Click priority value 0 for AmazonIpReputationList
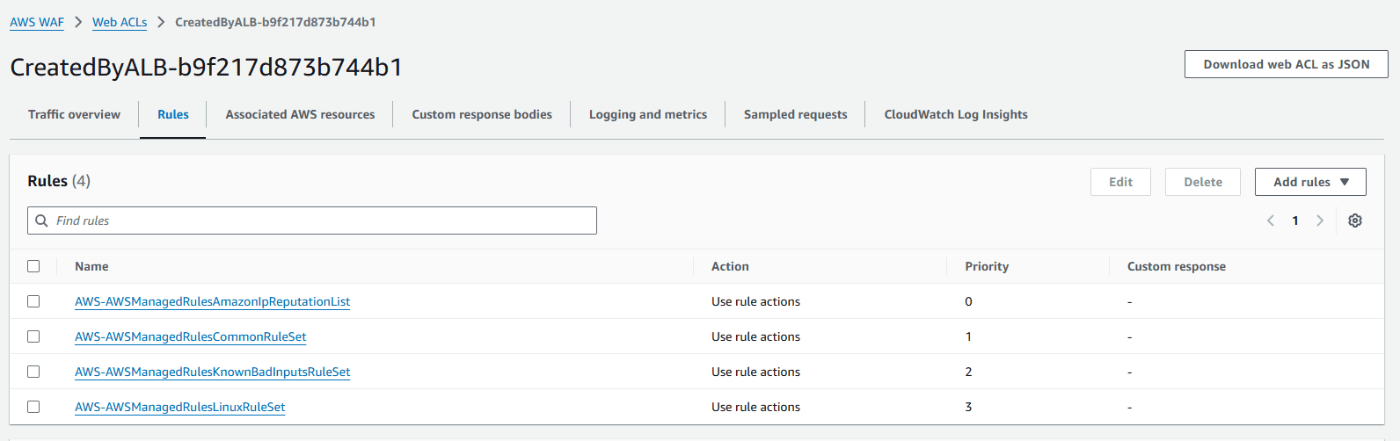Screen dimensions: 1400x441 (969, 302)
